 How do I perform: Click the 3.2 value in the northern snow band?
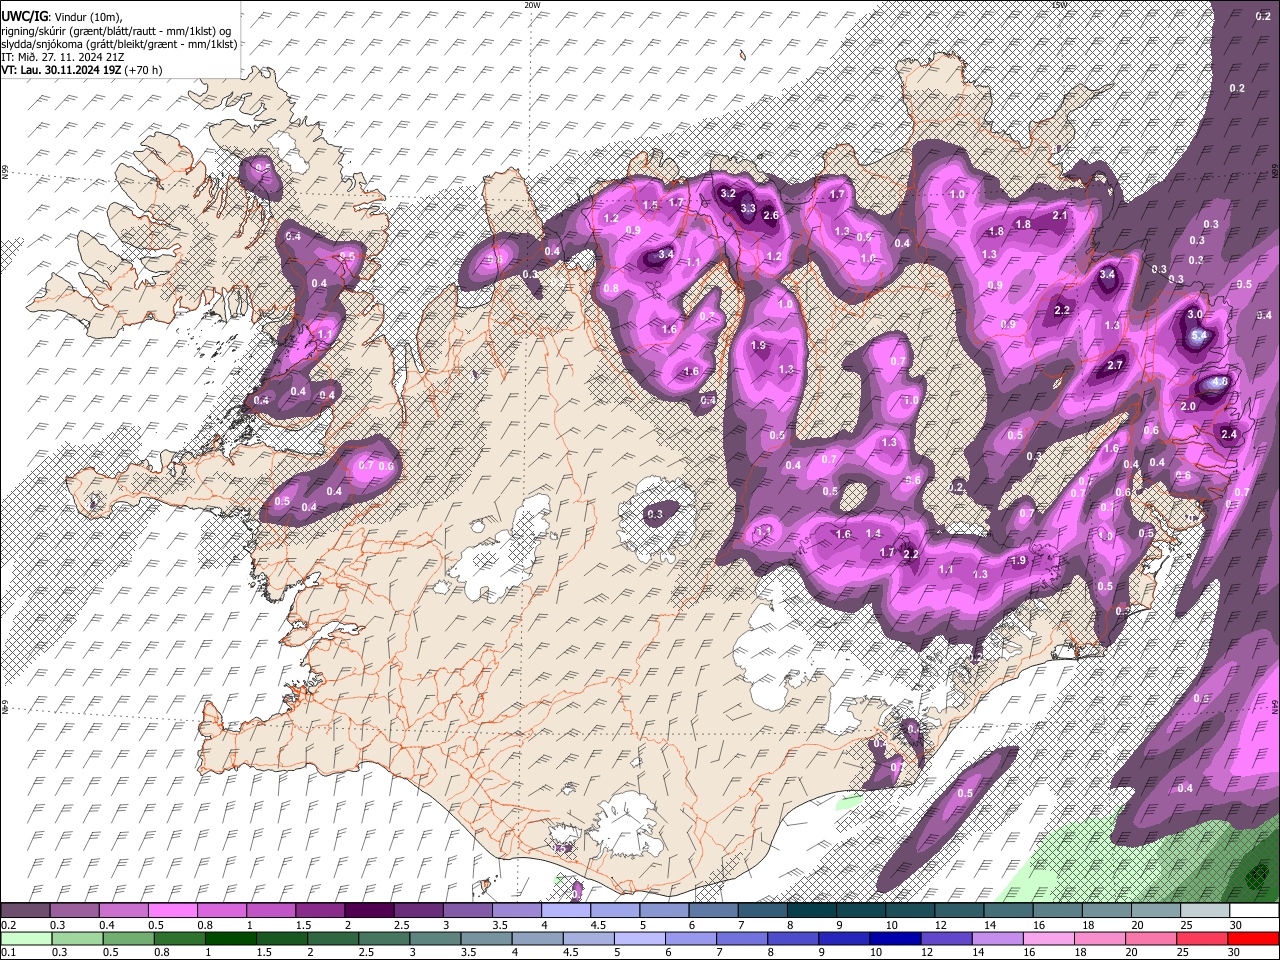(x=728, y=193)
